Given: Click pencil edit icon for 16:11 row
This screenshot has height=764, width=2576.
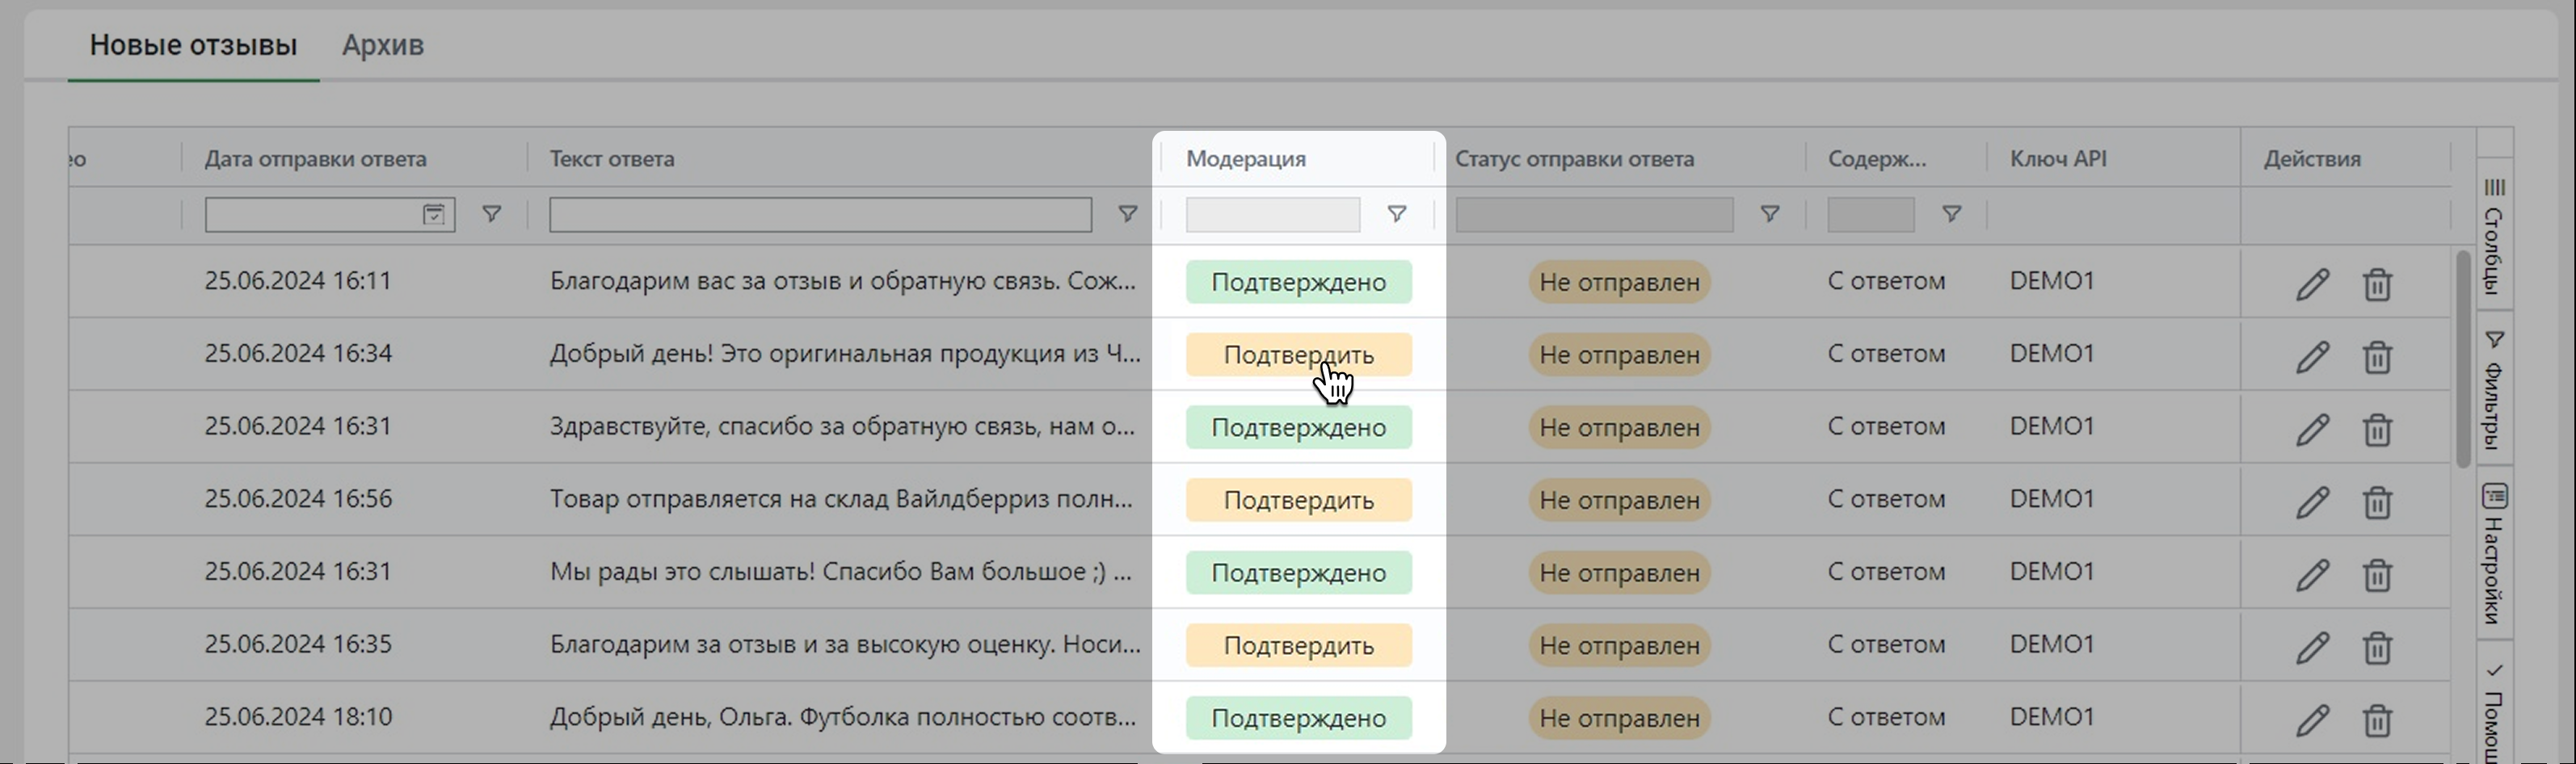Looking at the screenshot, I should coord(2312,284).
